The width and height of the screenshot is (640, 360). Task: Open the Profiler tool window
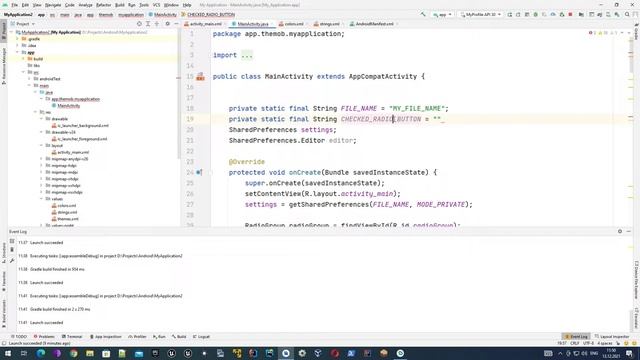[137, 337]
